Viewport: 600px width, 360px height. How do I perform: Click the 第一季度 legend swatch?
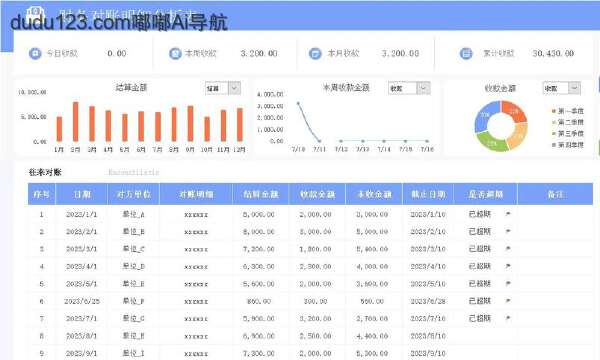click(x=553, y=111)
